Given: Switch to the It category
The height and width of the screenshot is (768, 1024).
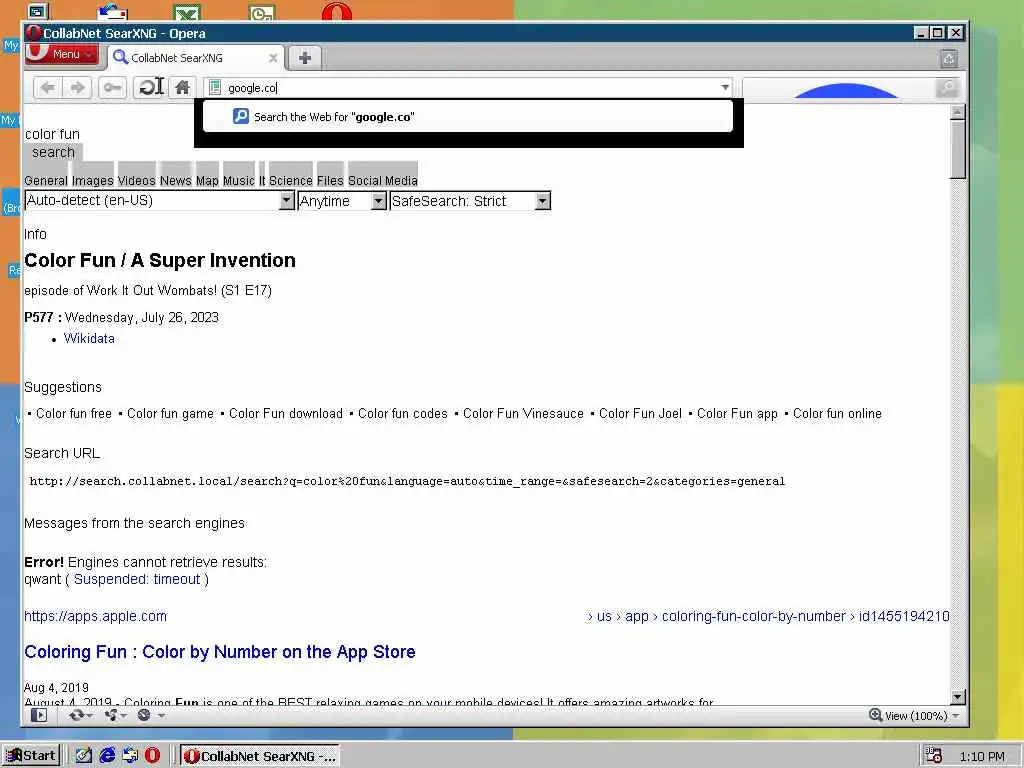Looking at the screenshot, I should [x=262, y=180].
